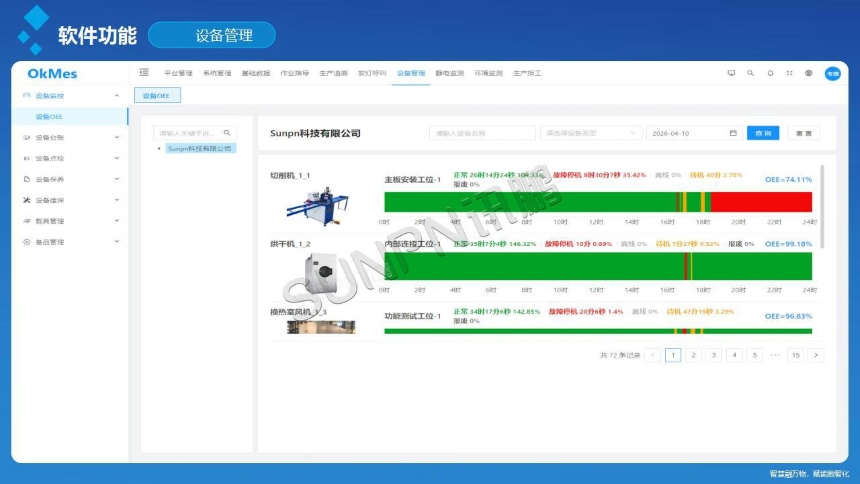860x484 pixels.
Task: Jump to last page 15
Action: pos(795,355)
